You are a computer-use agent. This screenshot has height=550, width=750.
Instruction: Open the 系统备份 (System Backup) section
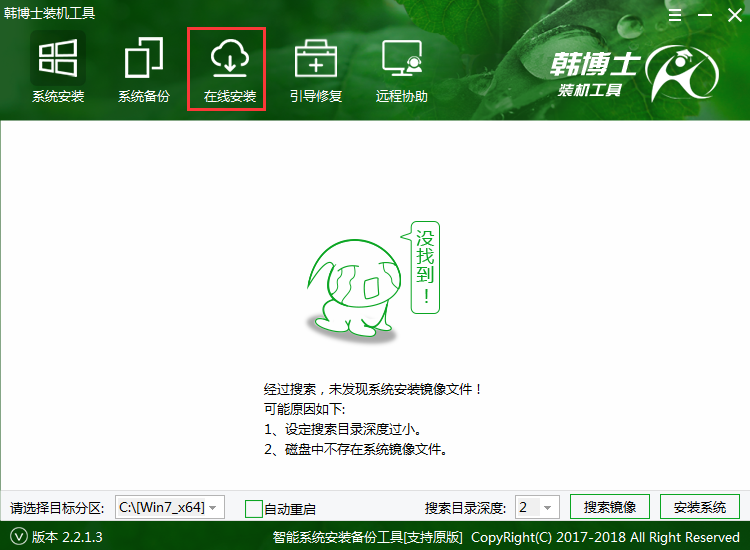coord(143,70)
